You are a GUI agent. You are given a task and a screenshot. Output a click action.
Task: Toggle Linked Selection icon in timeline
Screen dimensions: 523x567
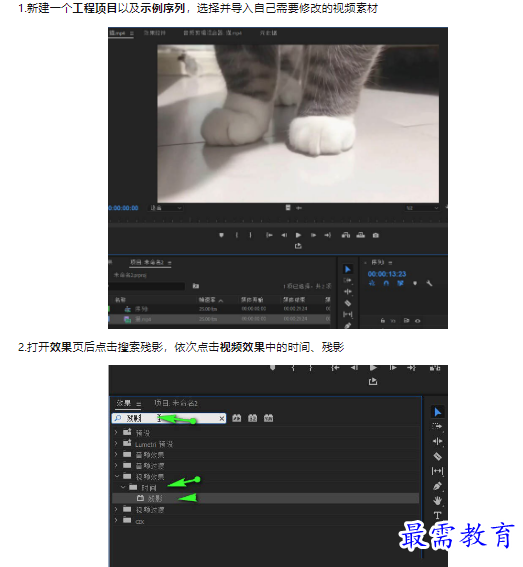[x=400, y=284]
